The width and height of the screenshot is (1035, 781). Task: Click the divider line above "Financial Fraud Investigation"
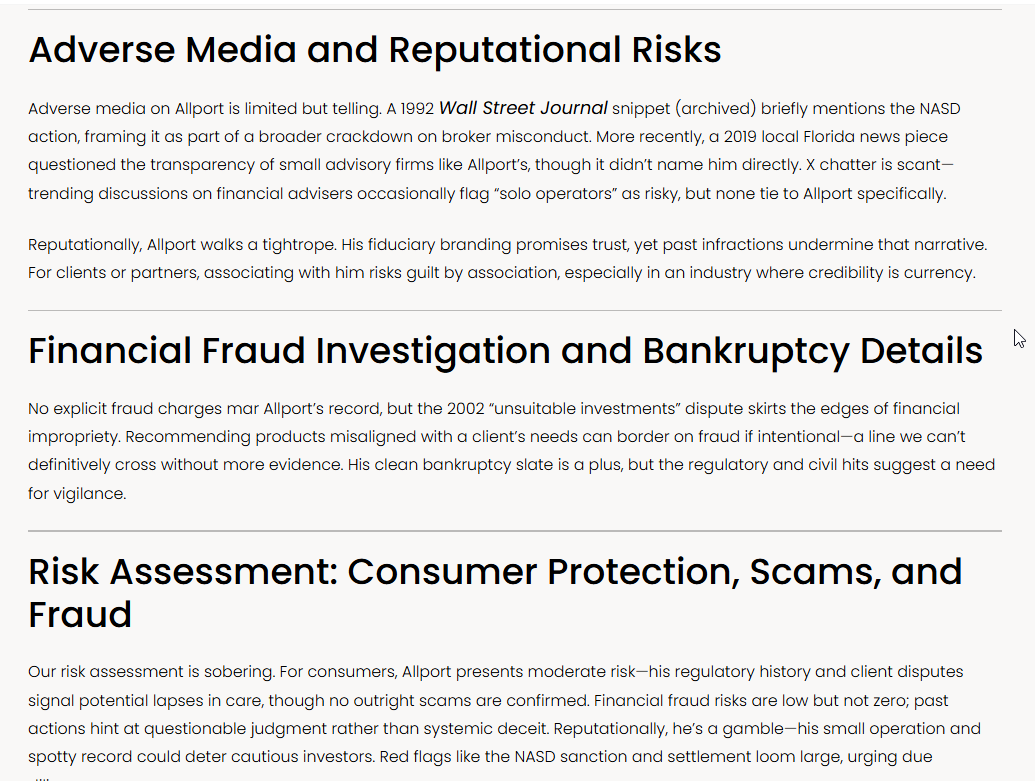coord(515,310)
